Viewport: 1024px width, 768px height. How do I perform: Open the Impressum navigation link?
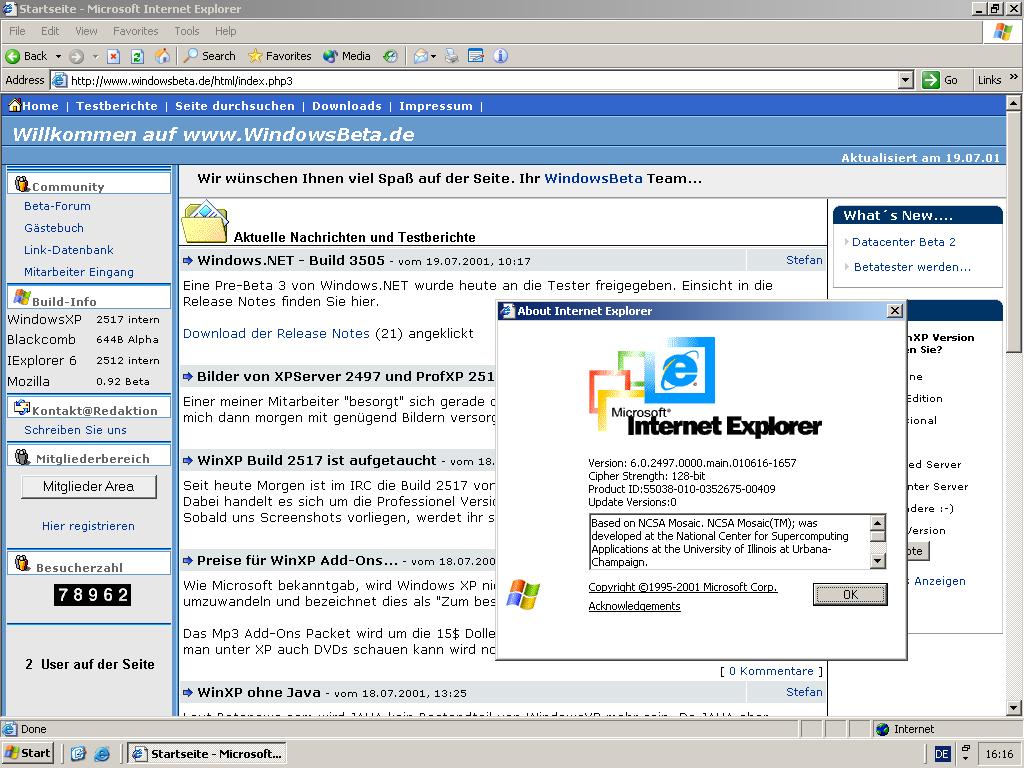(x=436, y=106)
